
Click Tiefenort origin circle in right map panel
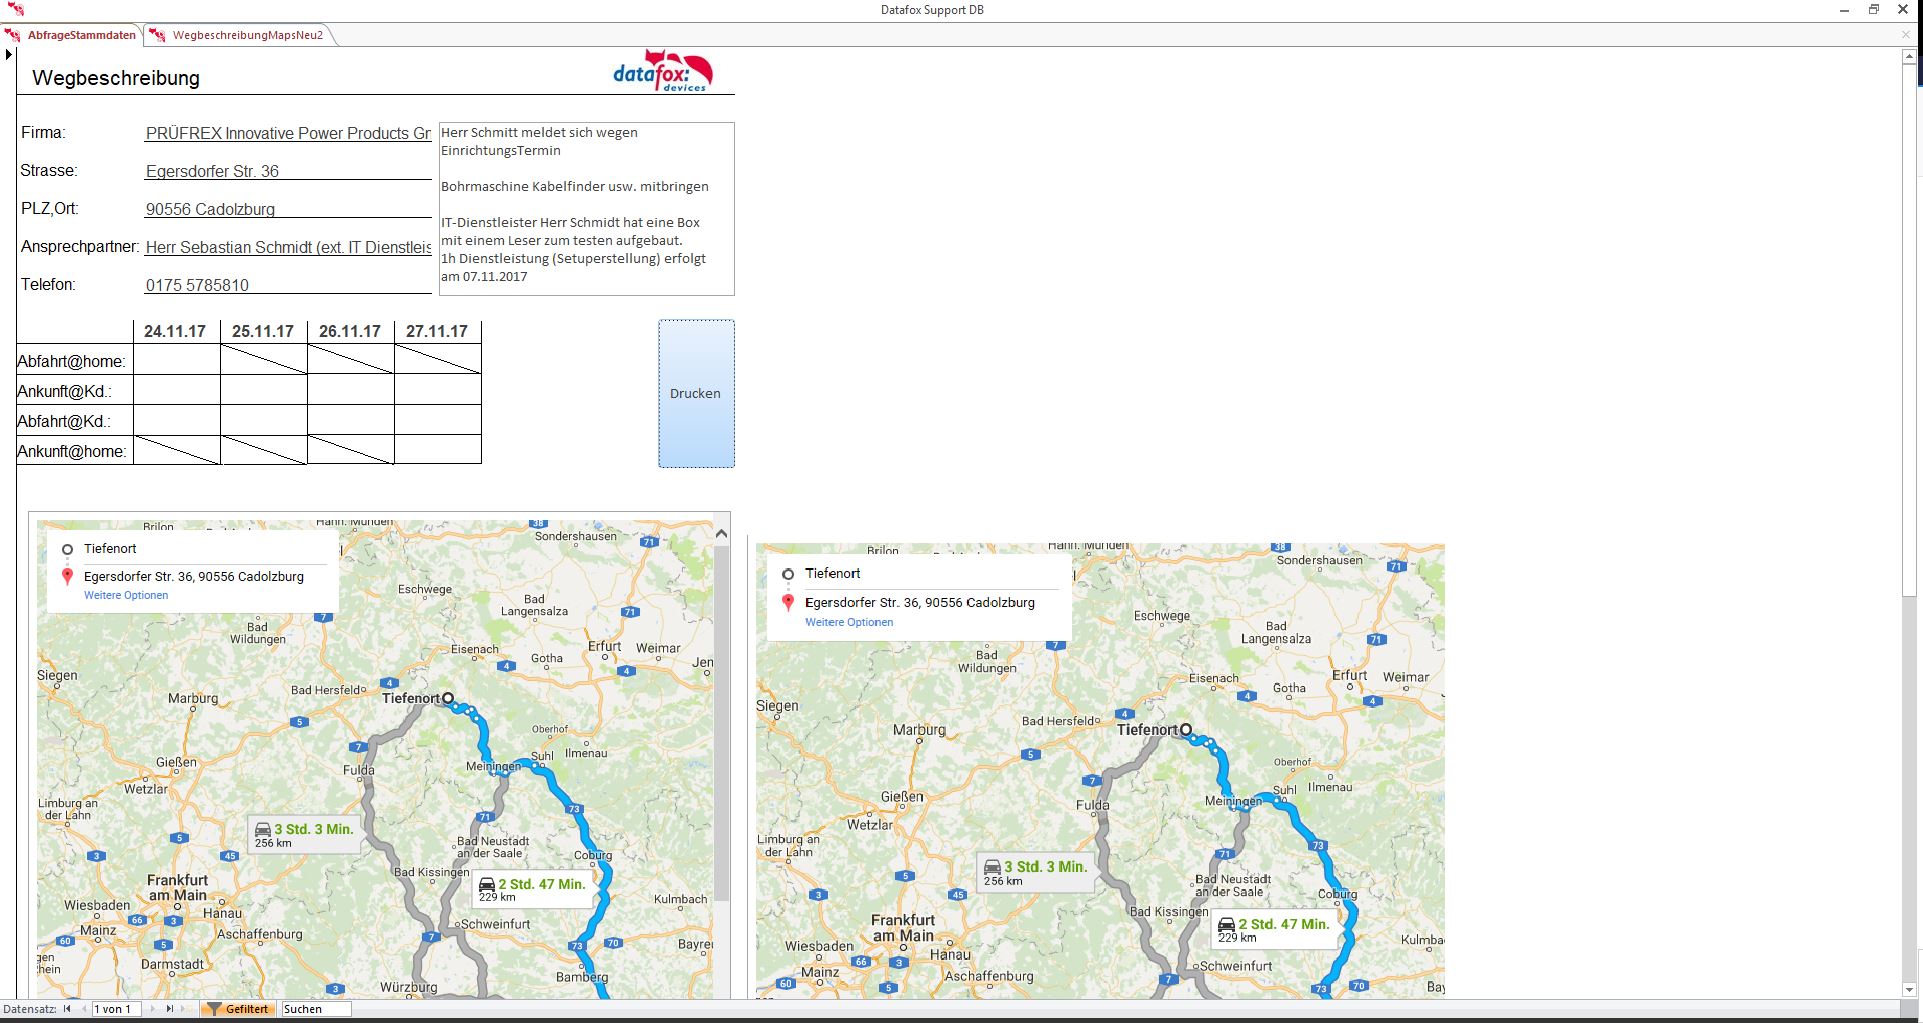coord(788,574)
